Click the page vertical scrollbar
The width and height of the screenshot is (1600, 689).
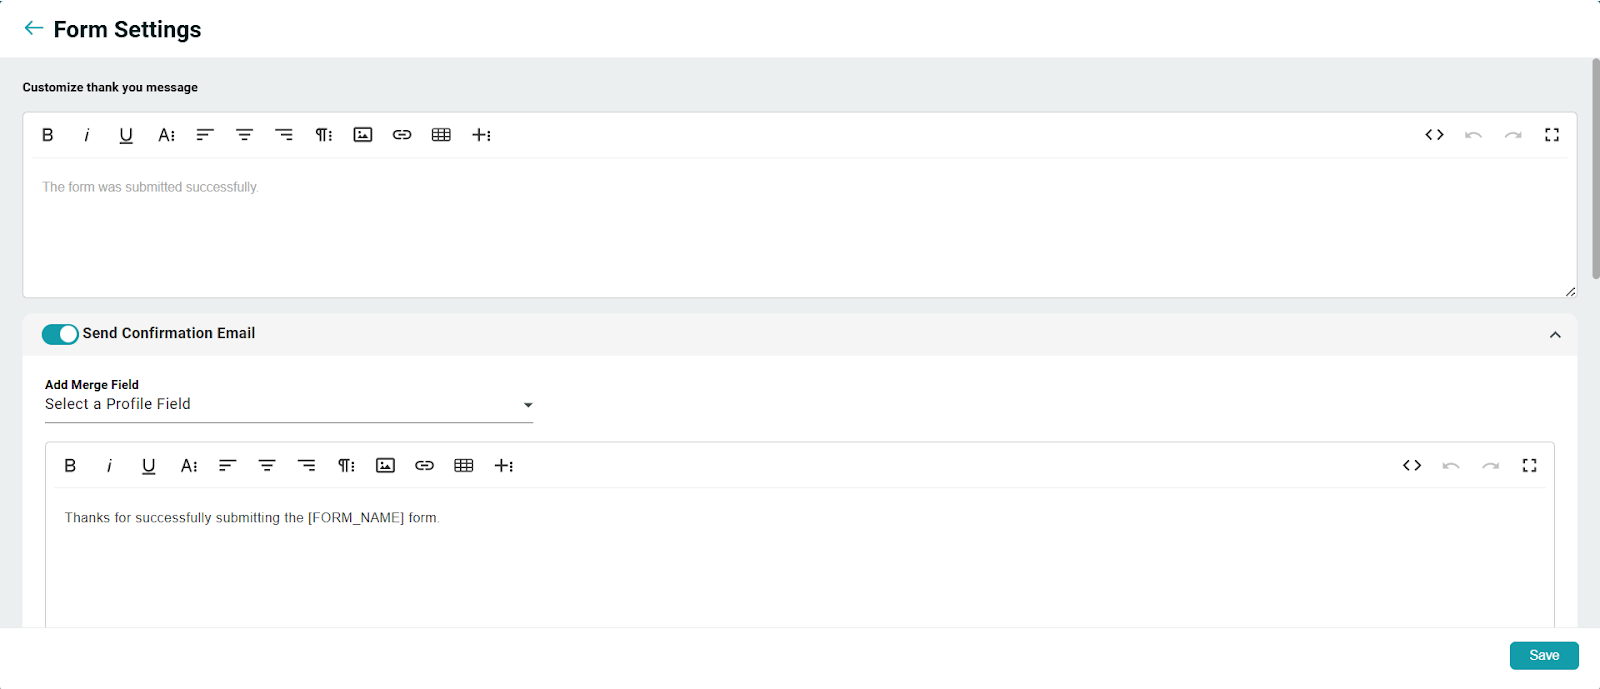tap(1595, 170)
